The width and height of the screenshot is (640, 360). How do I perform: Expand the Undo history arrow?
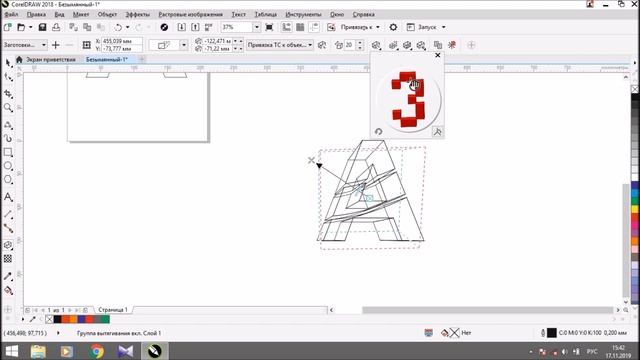[127, 27]
